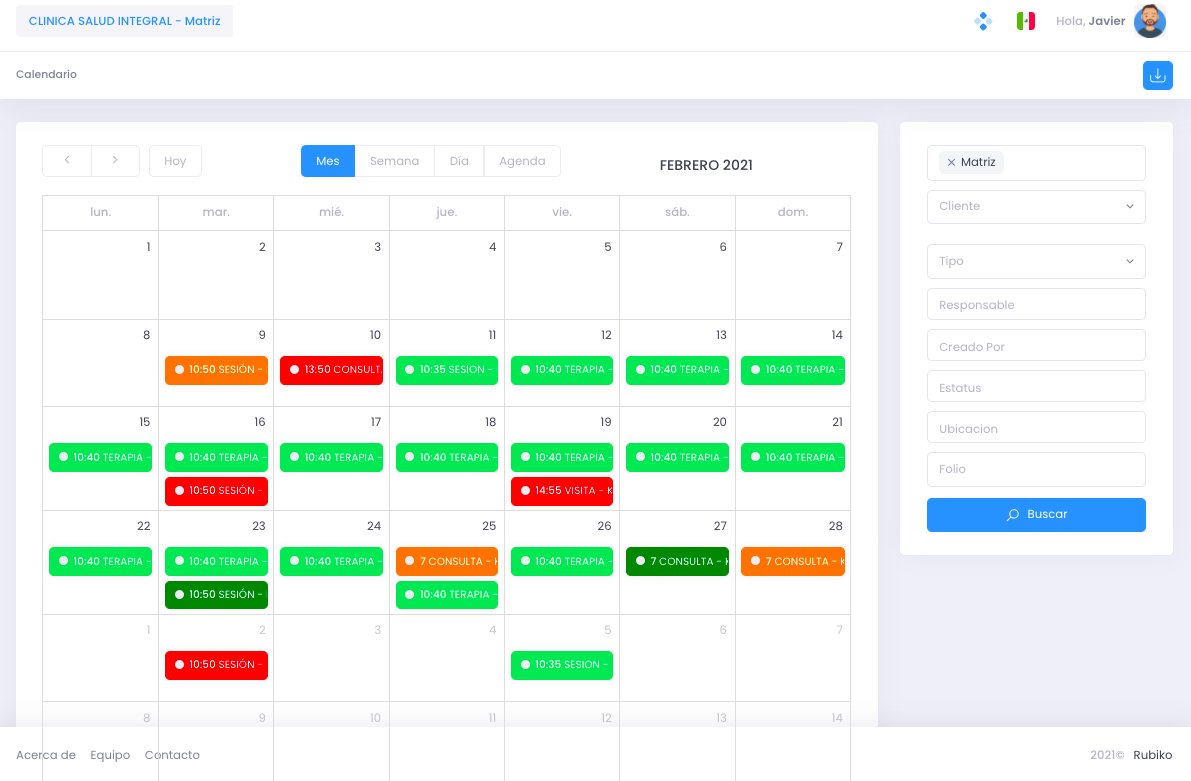Open the diamond apps icon in header
The height and width of the screenshot is (781, 1191).
983,21
